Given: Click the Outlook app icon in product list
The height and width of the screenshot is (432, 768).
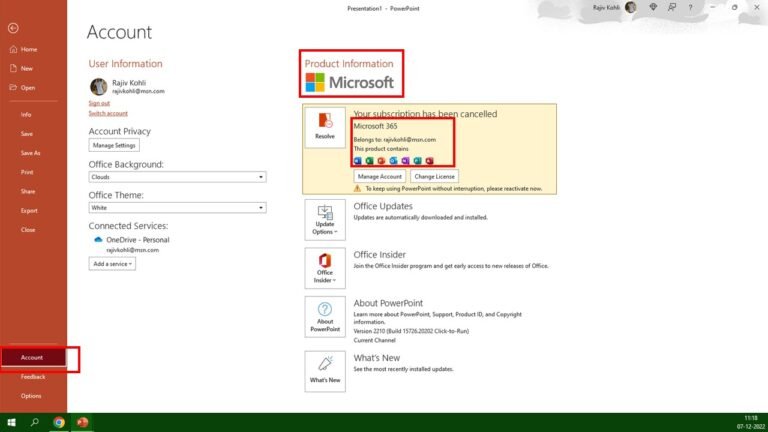Looking at the screenshot, I should [x=393, y=161].
